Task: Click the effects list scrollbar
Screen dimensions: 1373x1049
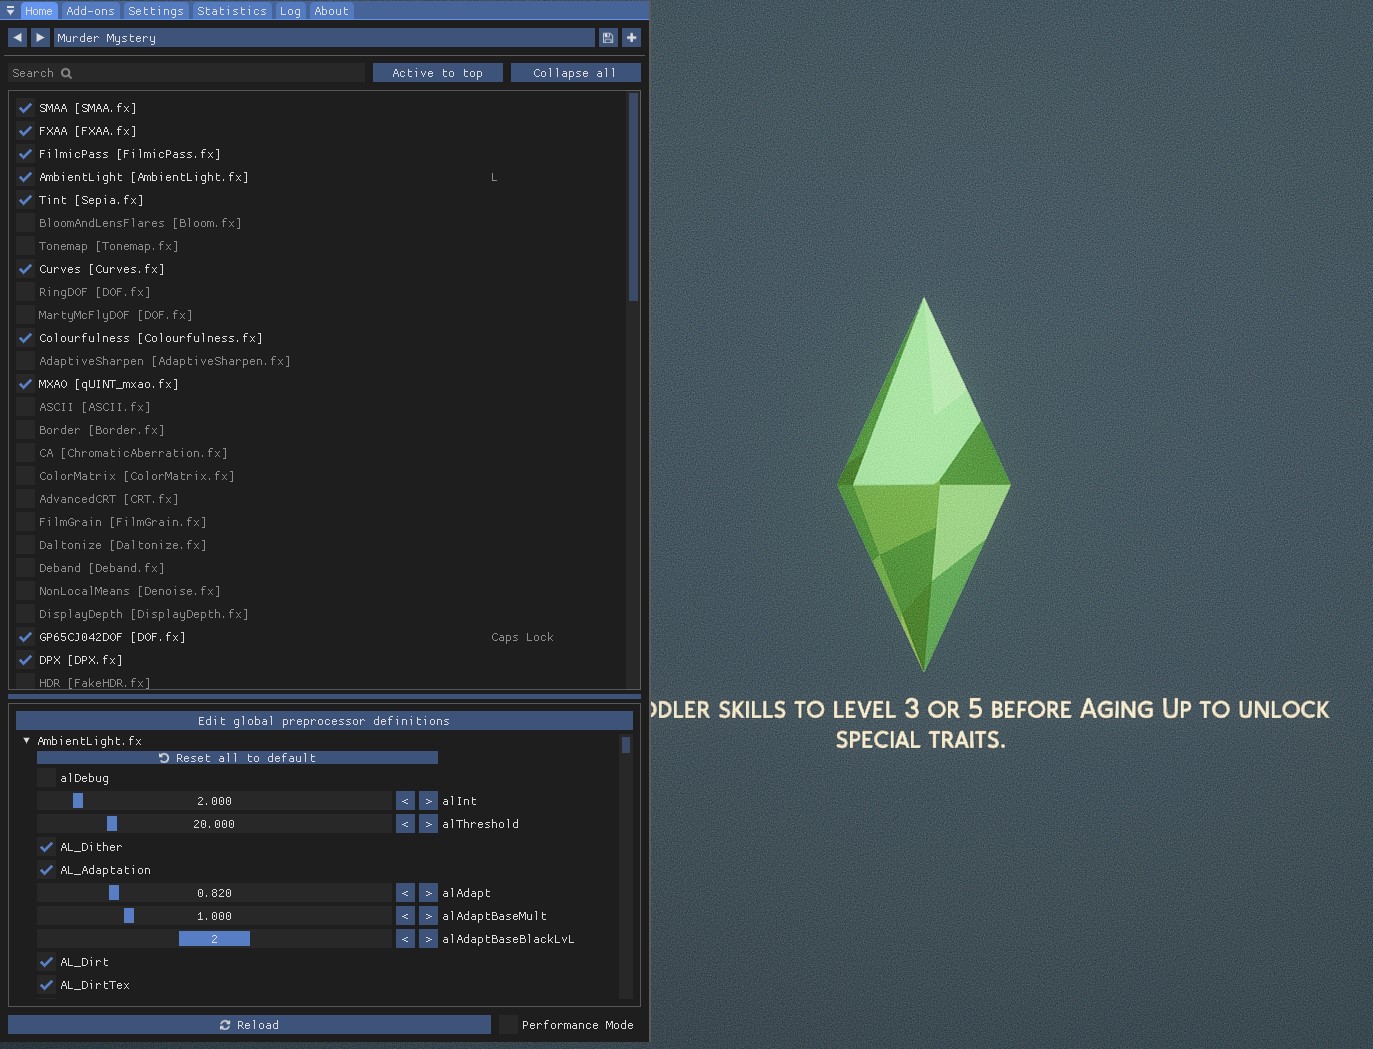Action: (633, 198)
